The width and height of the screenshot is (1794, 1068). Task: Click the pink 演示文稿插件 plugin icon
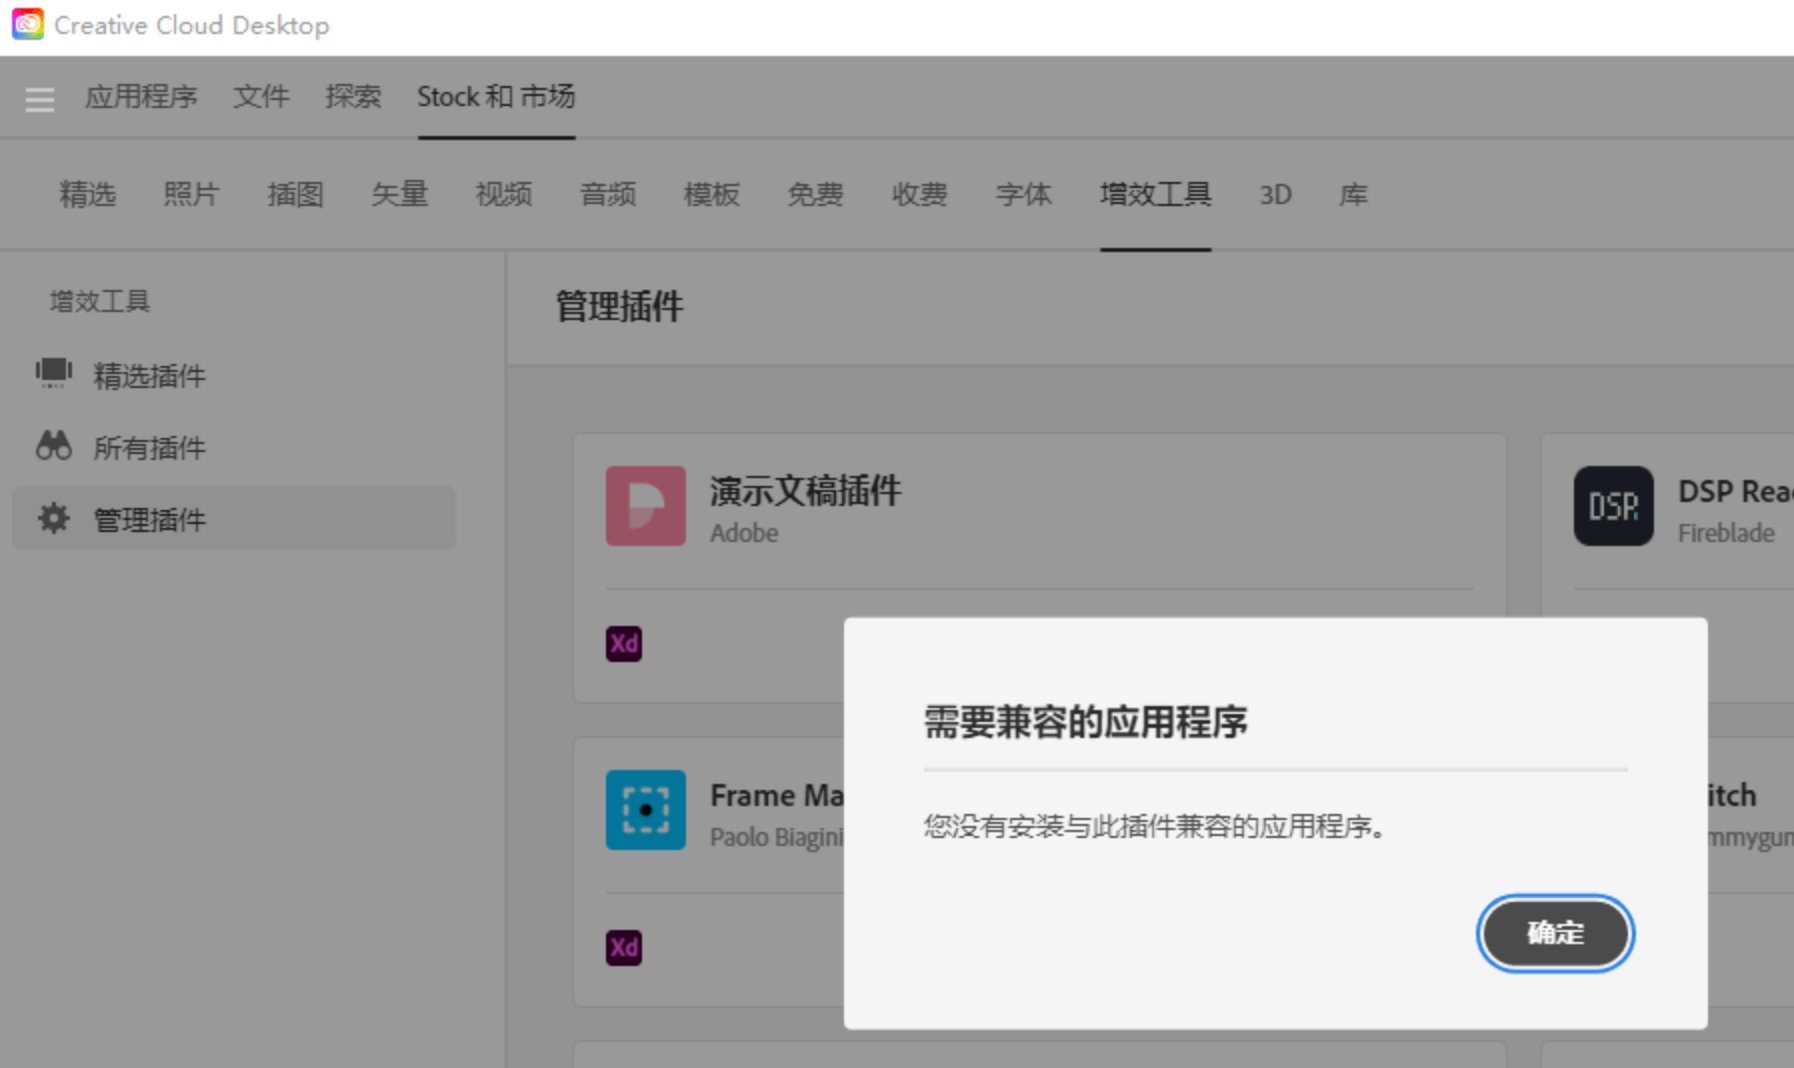click(x=645, y=507)
